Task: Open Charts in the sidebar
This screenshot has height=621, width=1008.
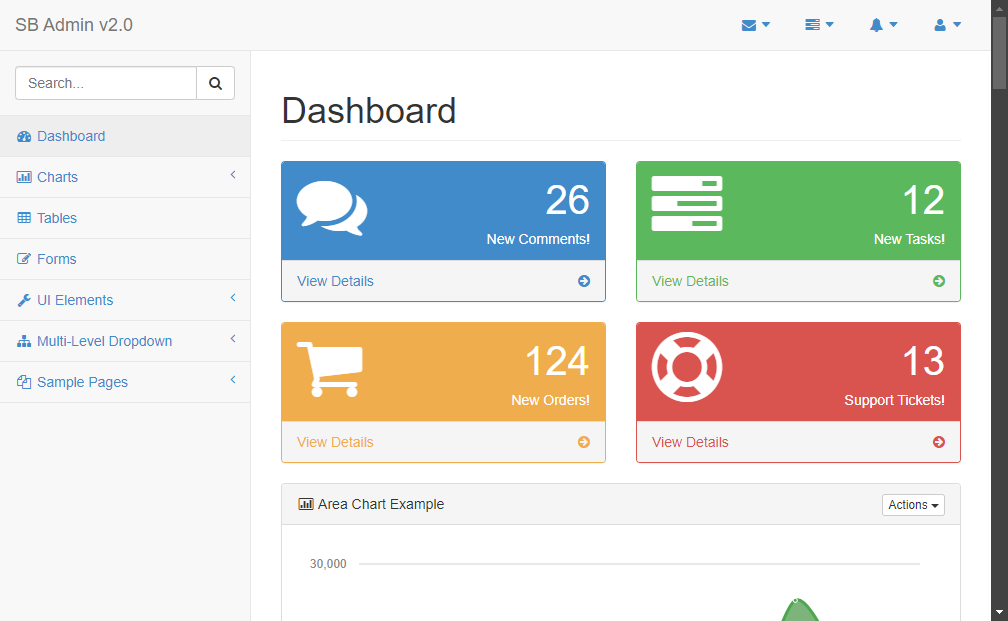Action: click(125, 177)
